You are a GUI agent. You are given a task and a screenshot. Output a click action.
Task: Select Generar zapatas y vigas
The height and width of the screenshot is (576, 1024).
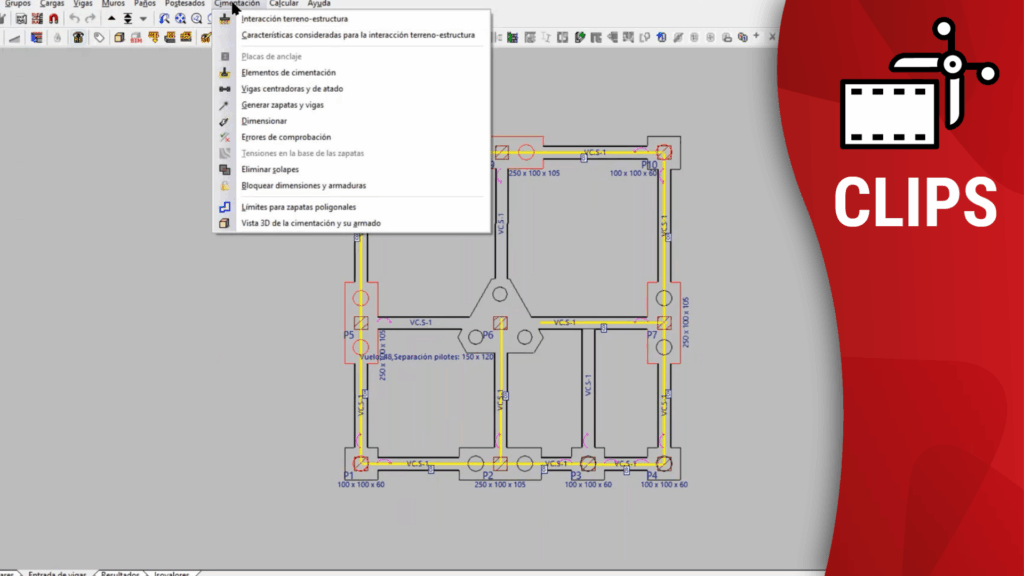[x=282, y=105]
